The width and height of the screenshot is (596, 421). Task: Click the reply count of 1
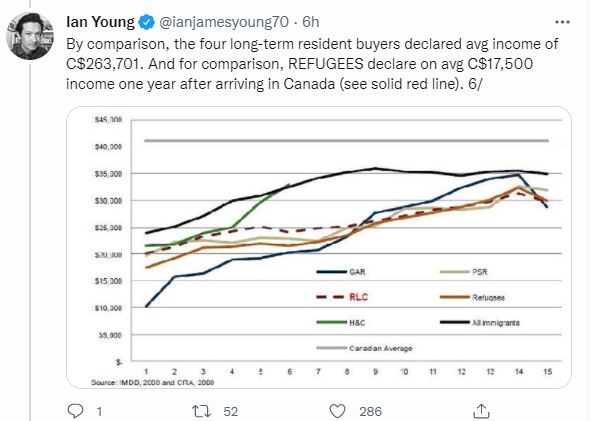point(99,412)
